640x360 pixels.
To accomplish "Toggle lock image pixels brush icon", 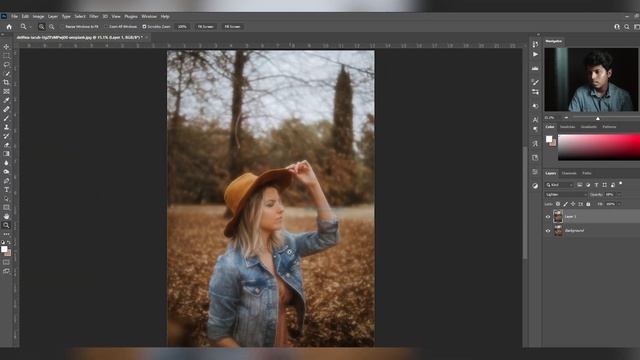I will 565,204.
